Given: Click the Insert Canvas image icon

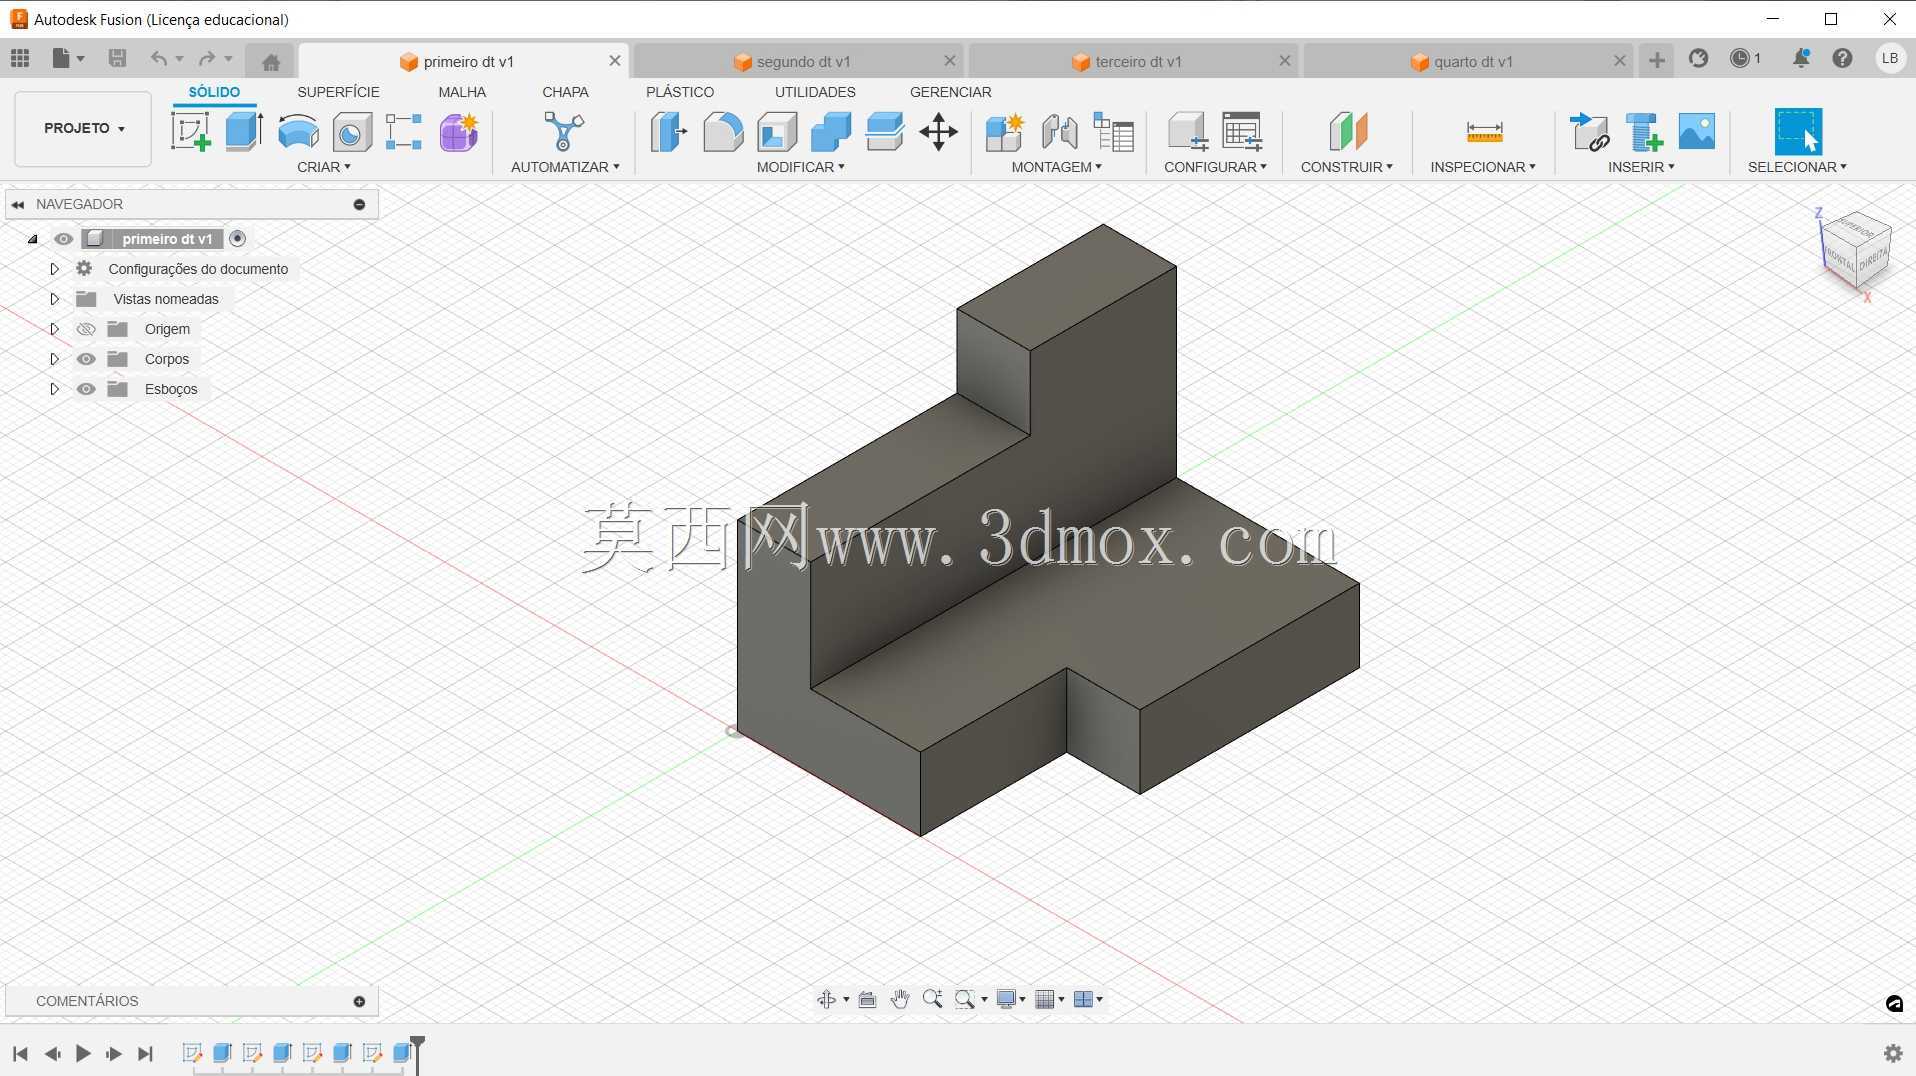Looking at the screenshot, I should point(1697,132).
